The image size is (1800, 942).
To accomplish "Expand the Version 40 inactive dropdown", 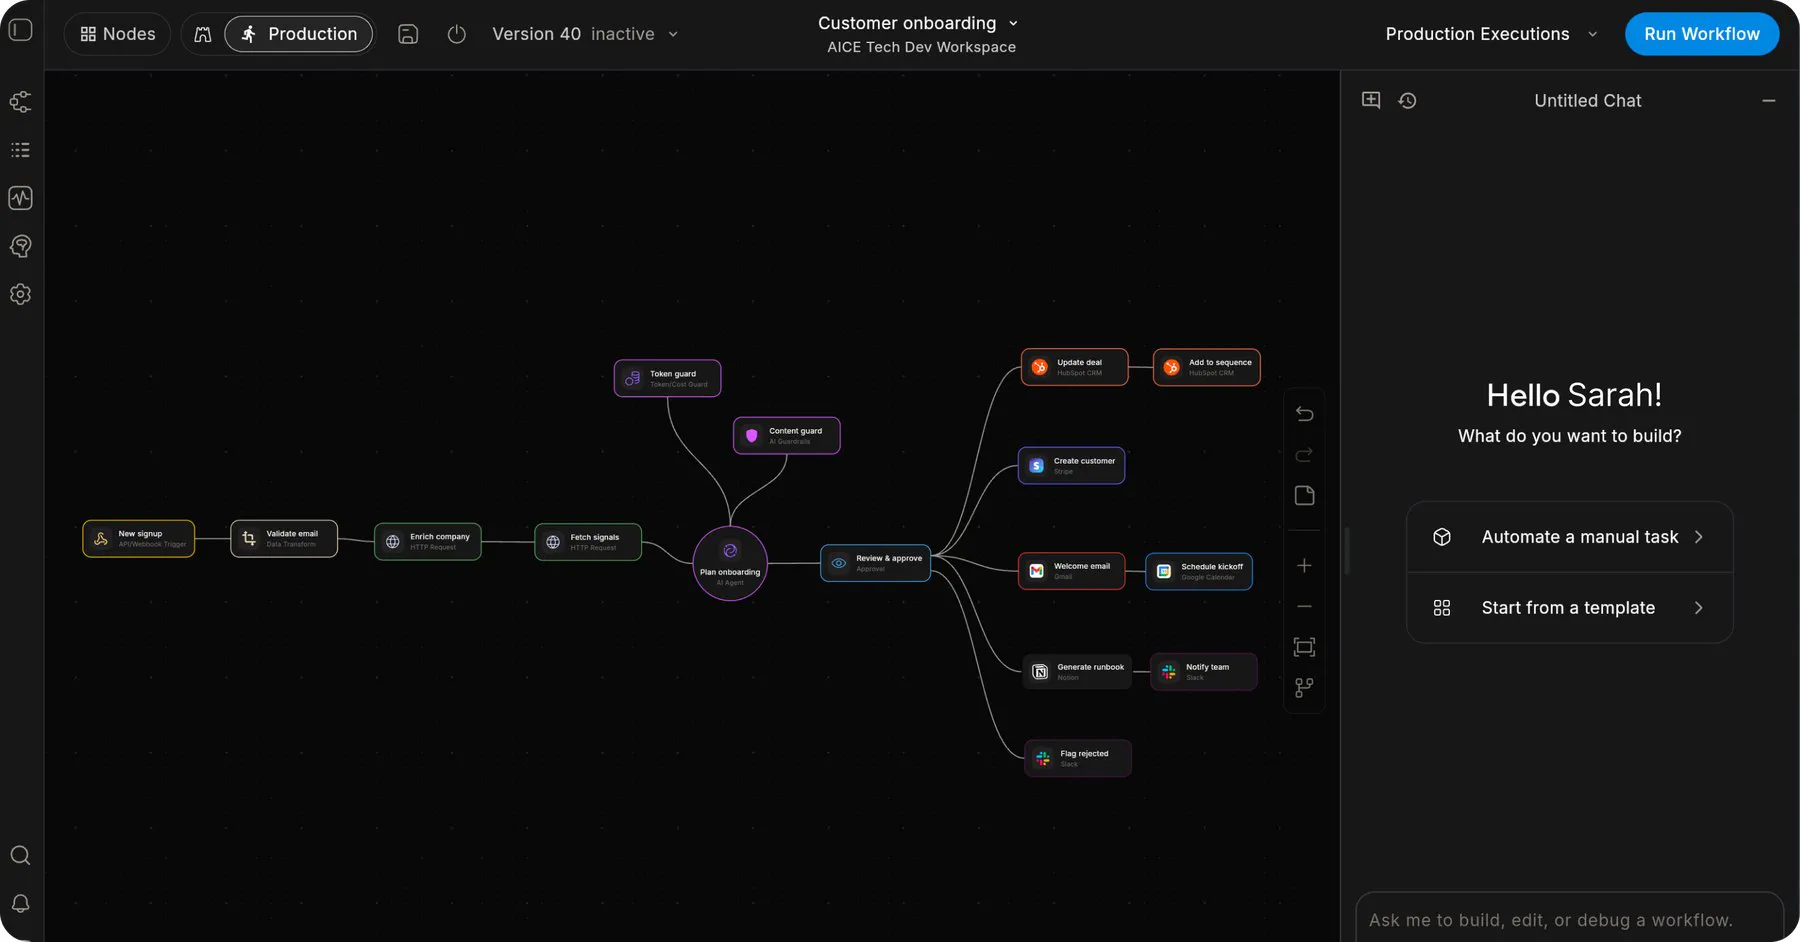I will coord(585,34).
